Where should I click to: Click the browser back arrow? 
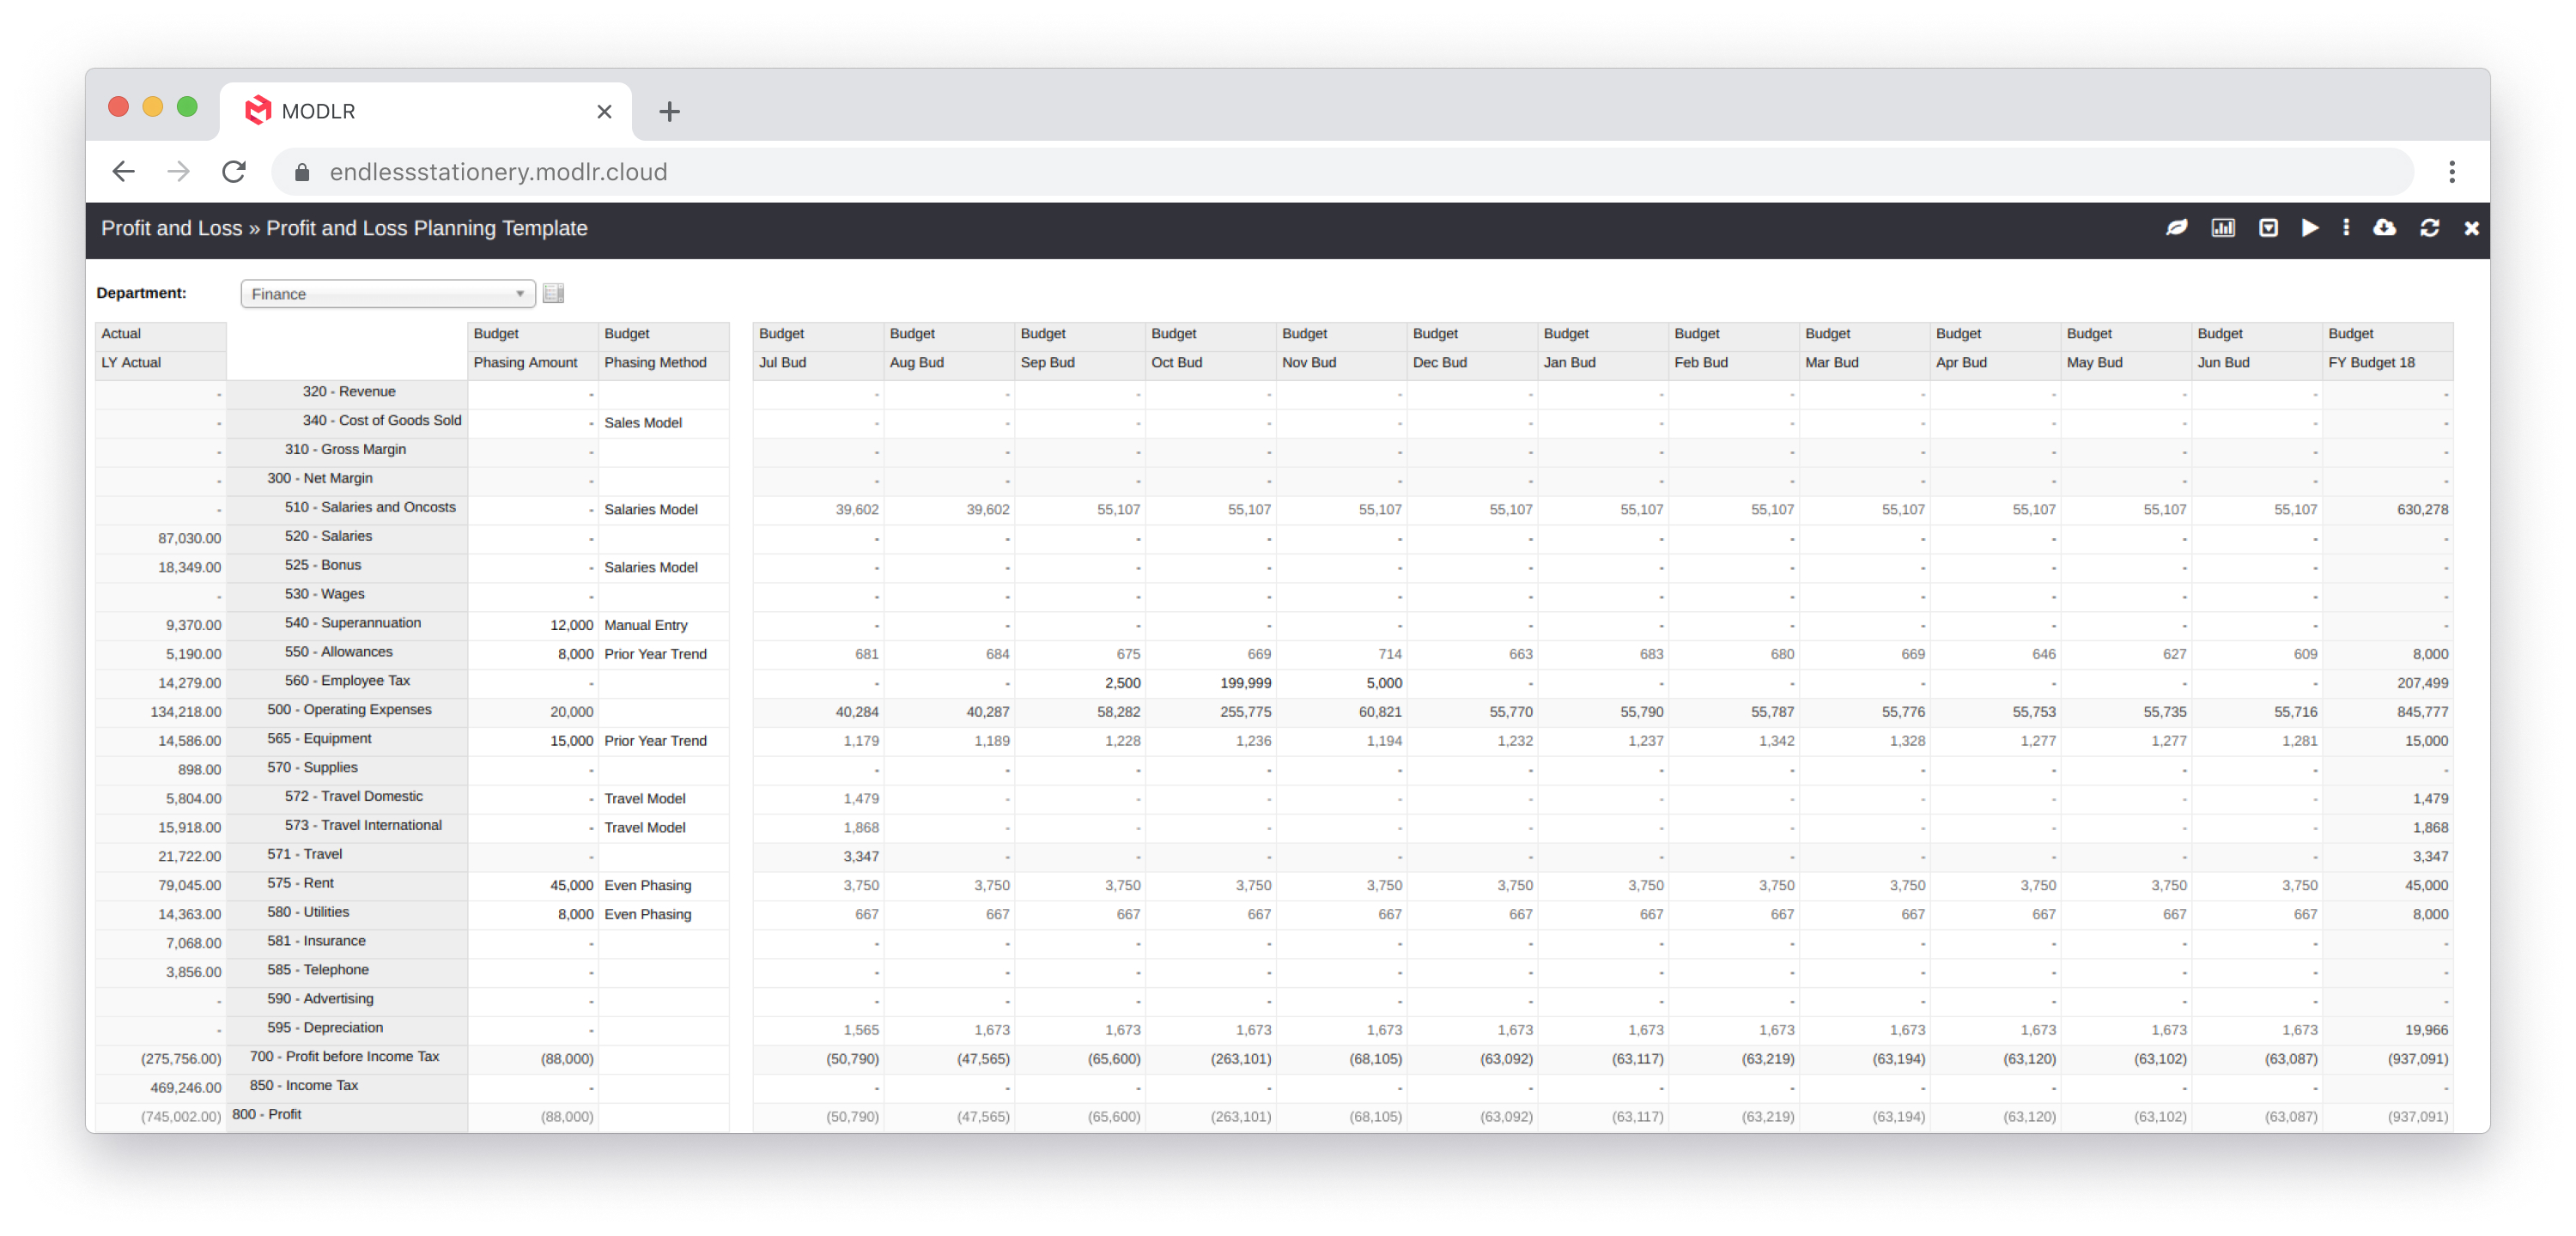[123, 171]
